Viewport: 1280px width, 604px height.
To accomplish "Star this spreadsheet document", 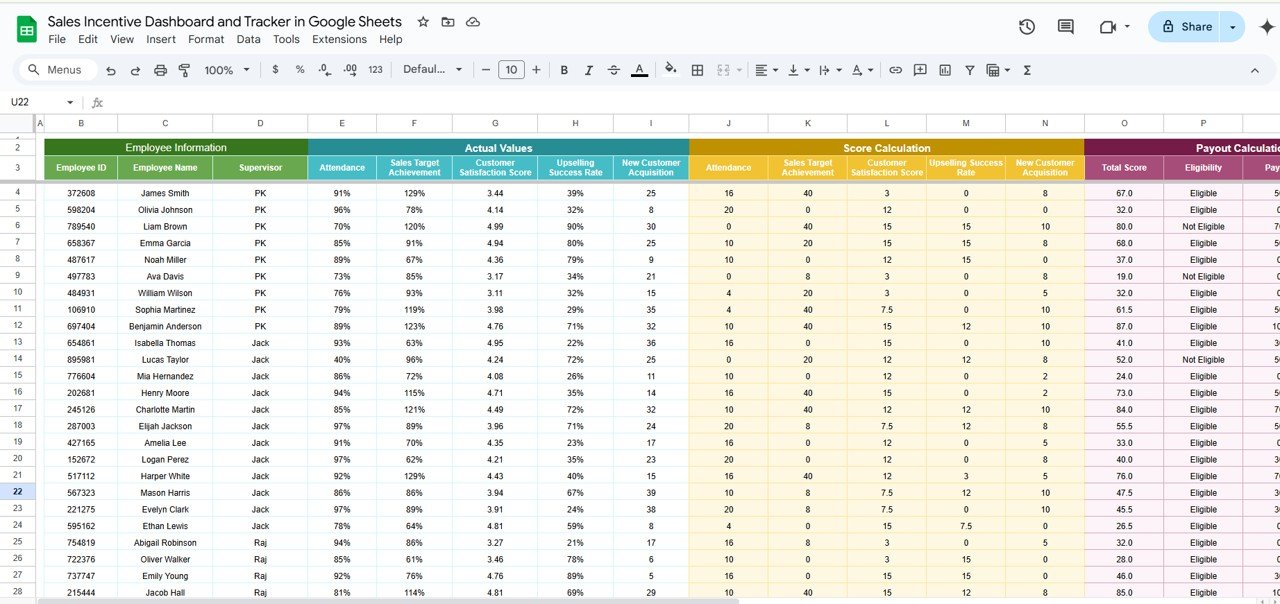I will (423, 22).
